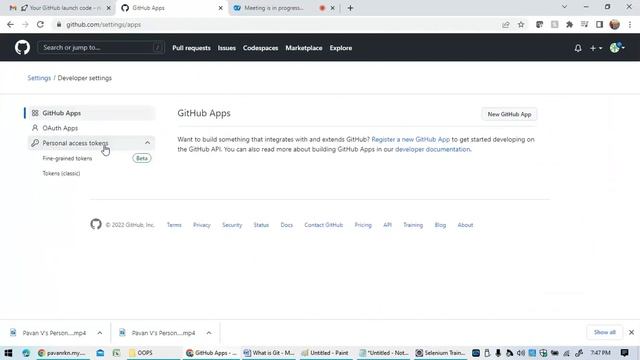Click the address bar URL

click(x=103, y=24)
